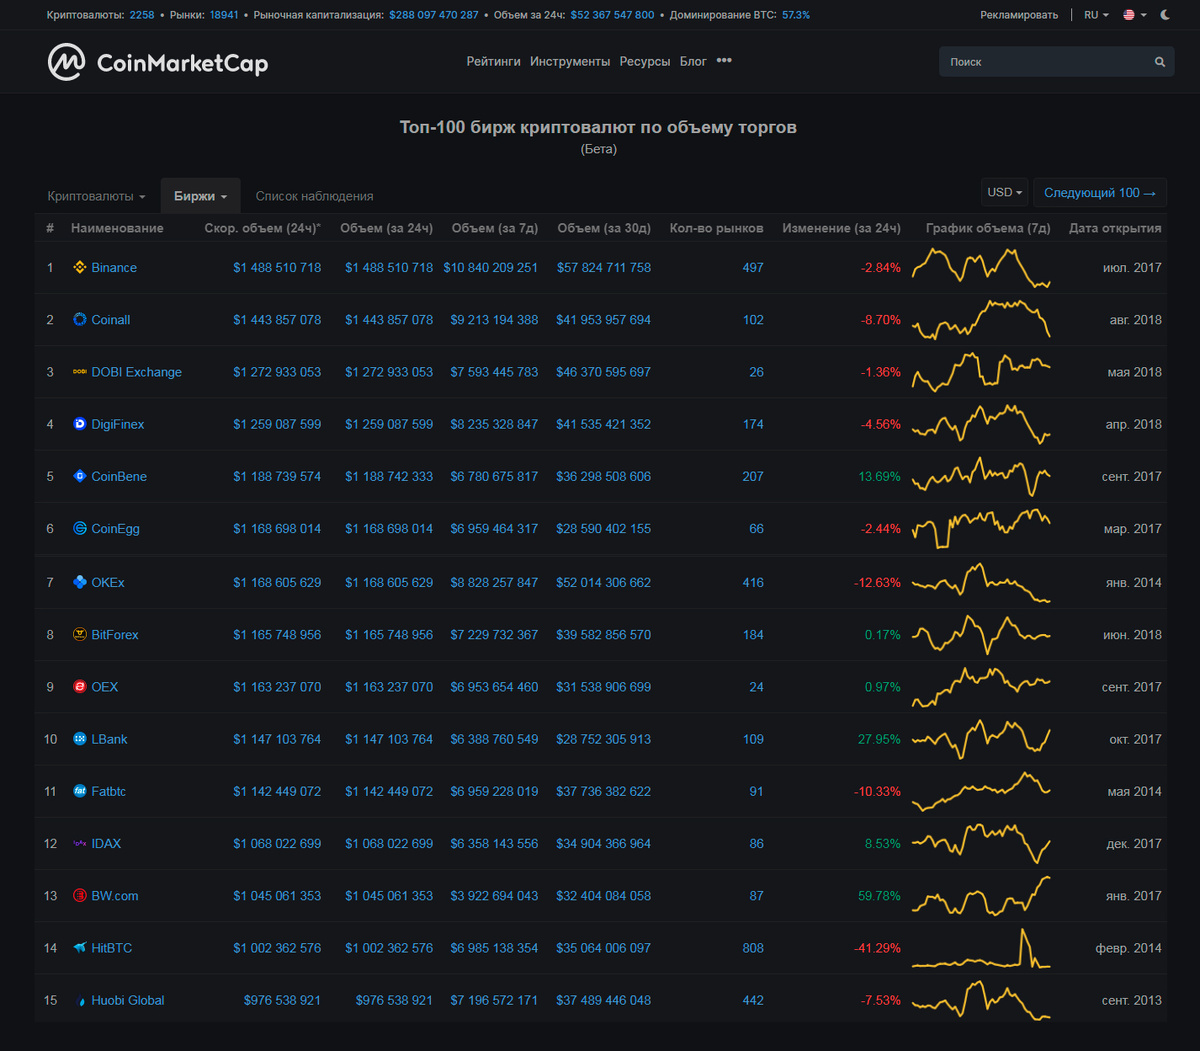Open the US flag currency selector
The height and width of the screenshot is (1051, 1200).
click(1134, 15)
